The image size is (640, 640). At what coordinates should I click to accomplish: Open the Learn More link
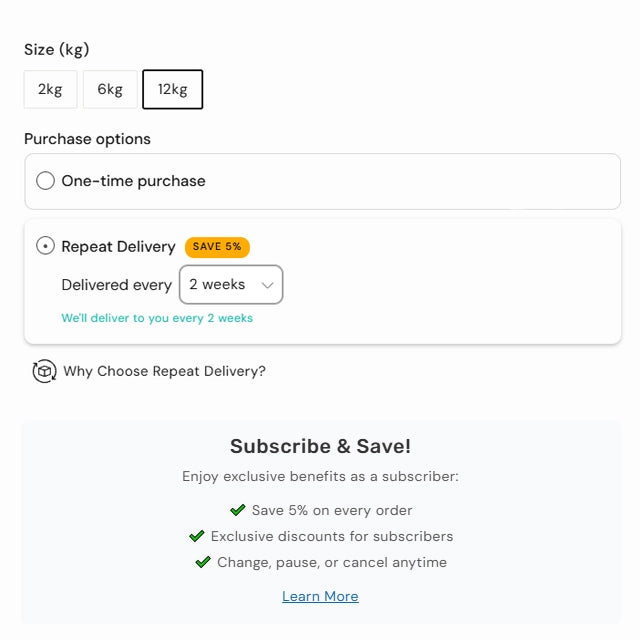coord(320,596)
